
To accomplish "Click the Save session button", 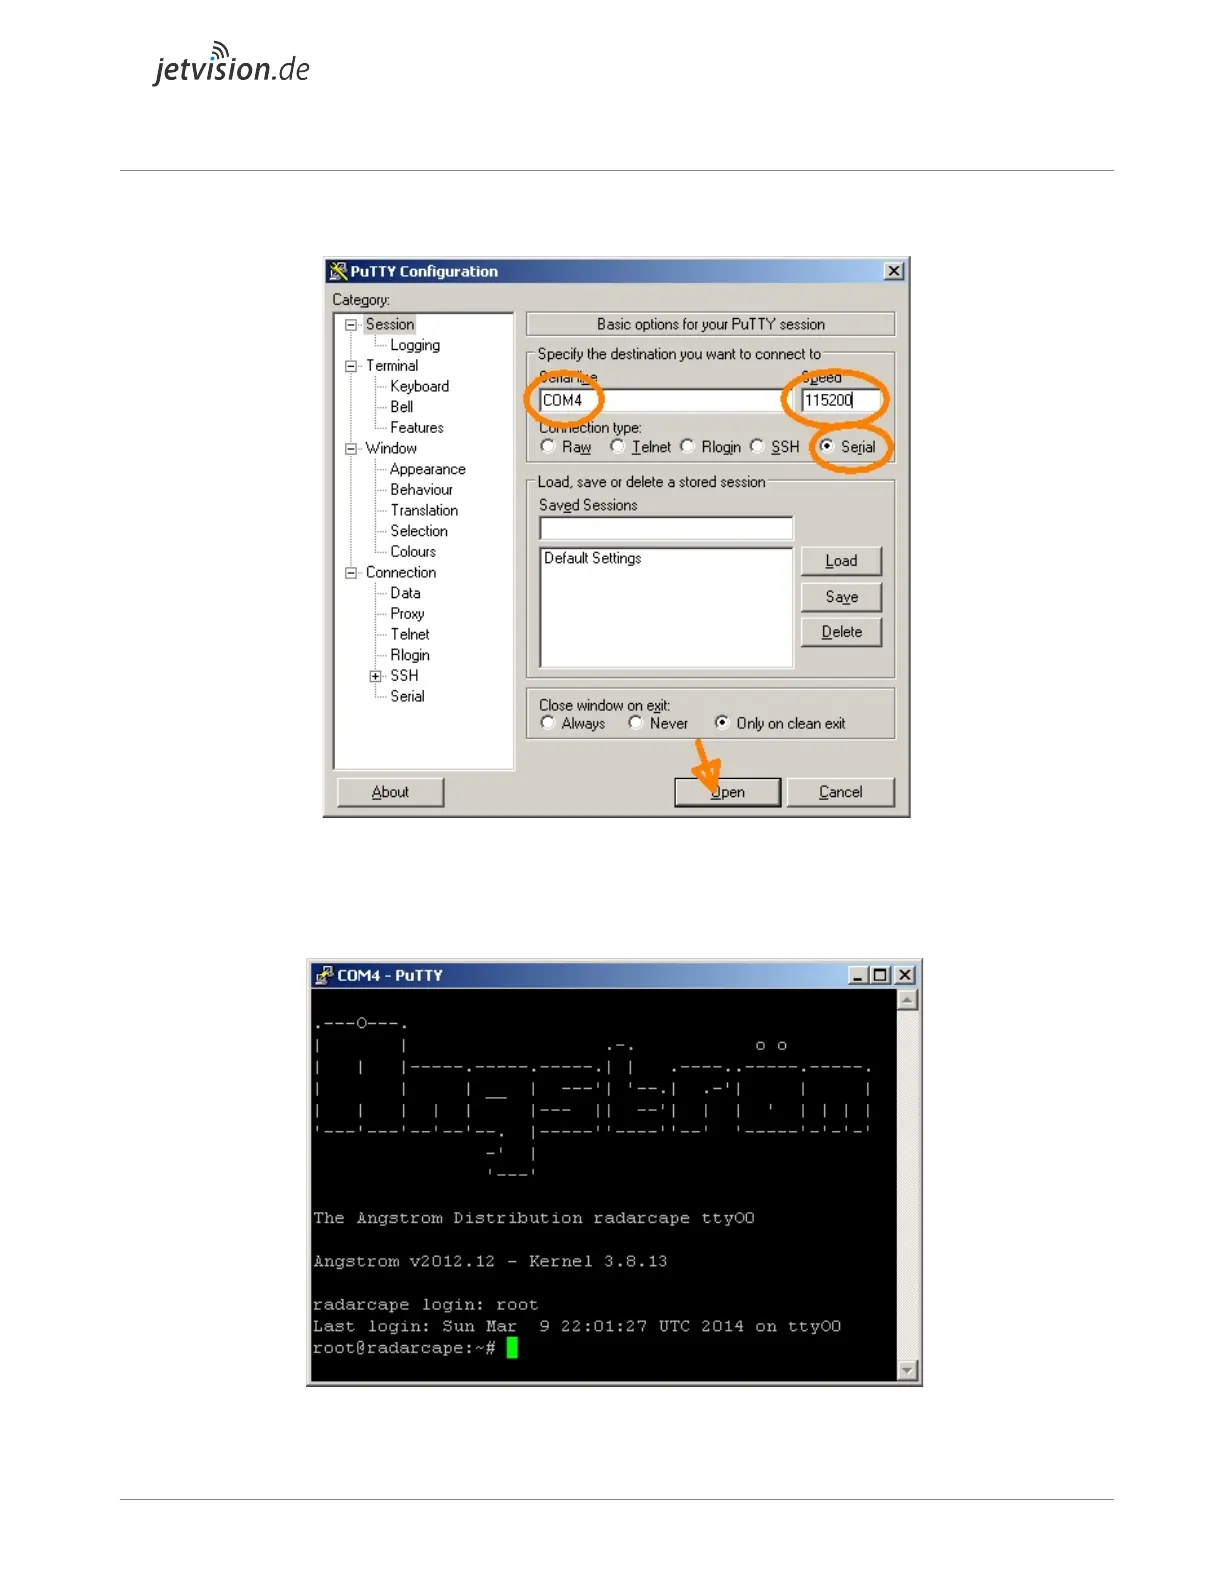I will [841, 597].
